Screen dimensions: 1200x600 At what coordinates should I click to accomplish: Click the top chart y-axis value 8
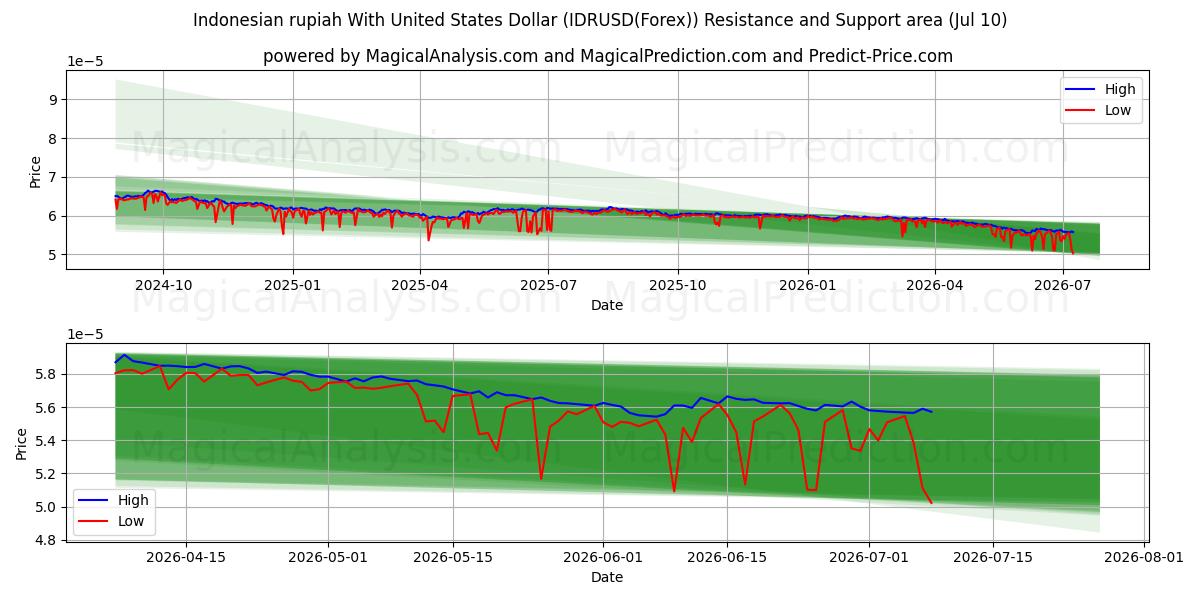point(54,139)
